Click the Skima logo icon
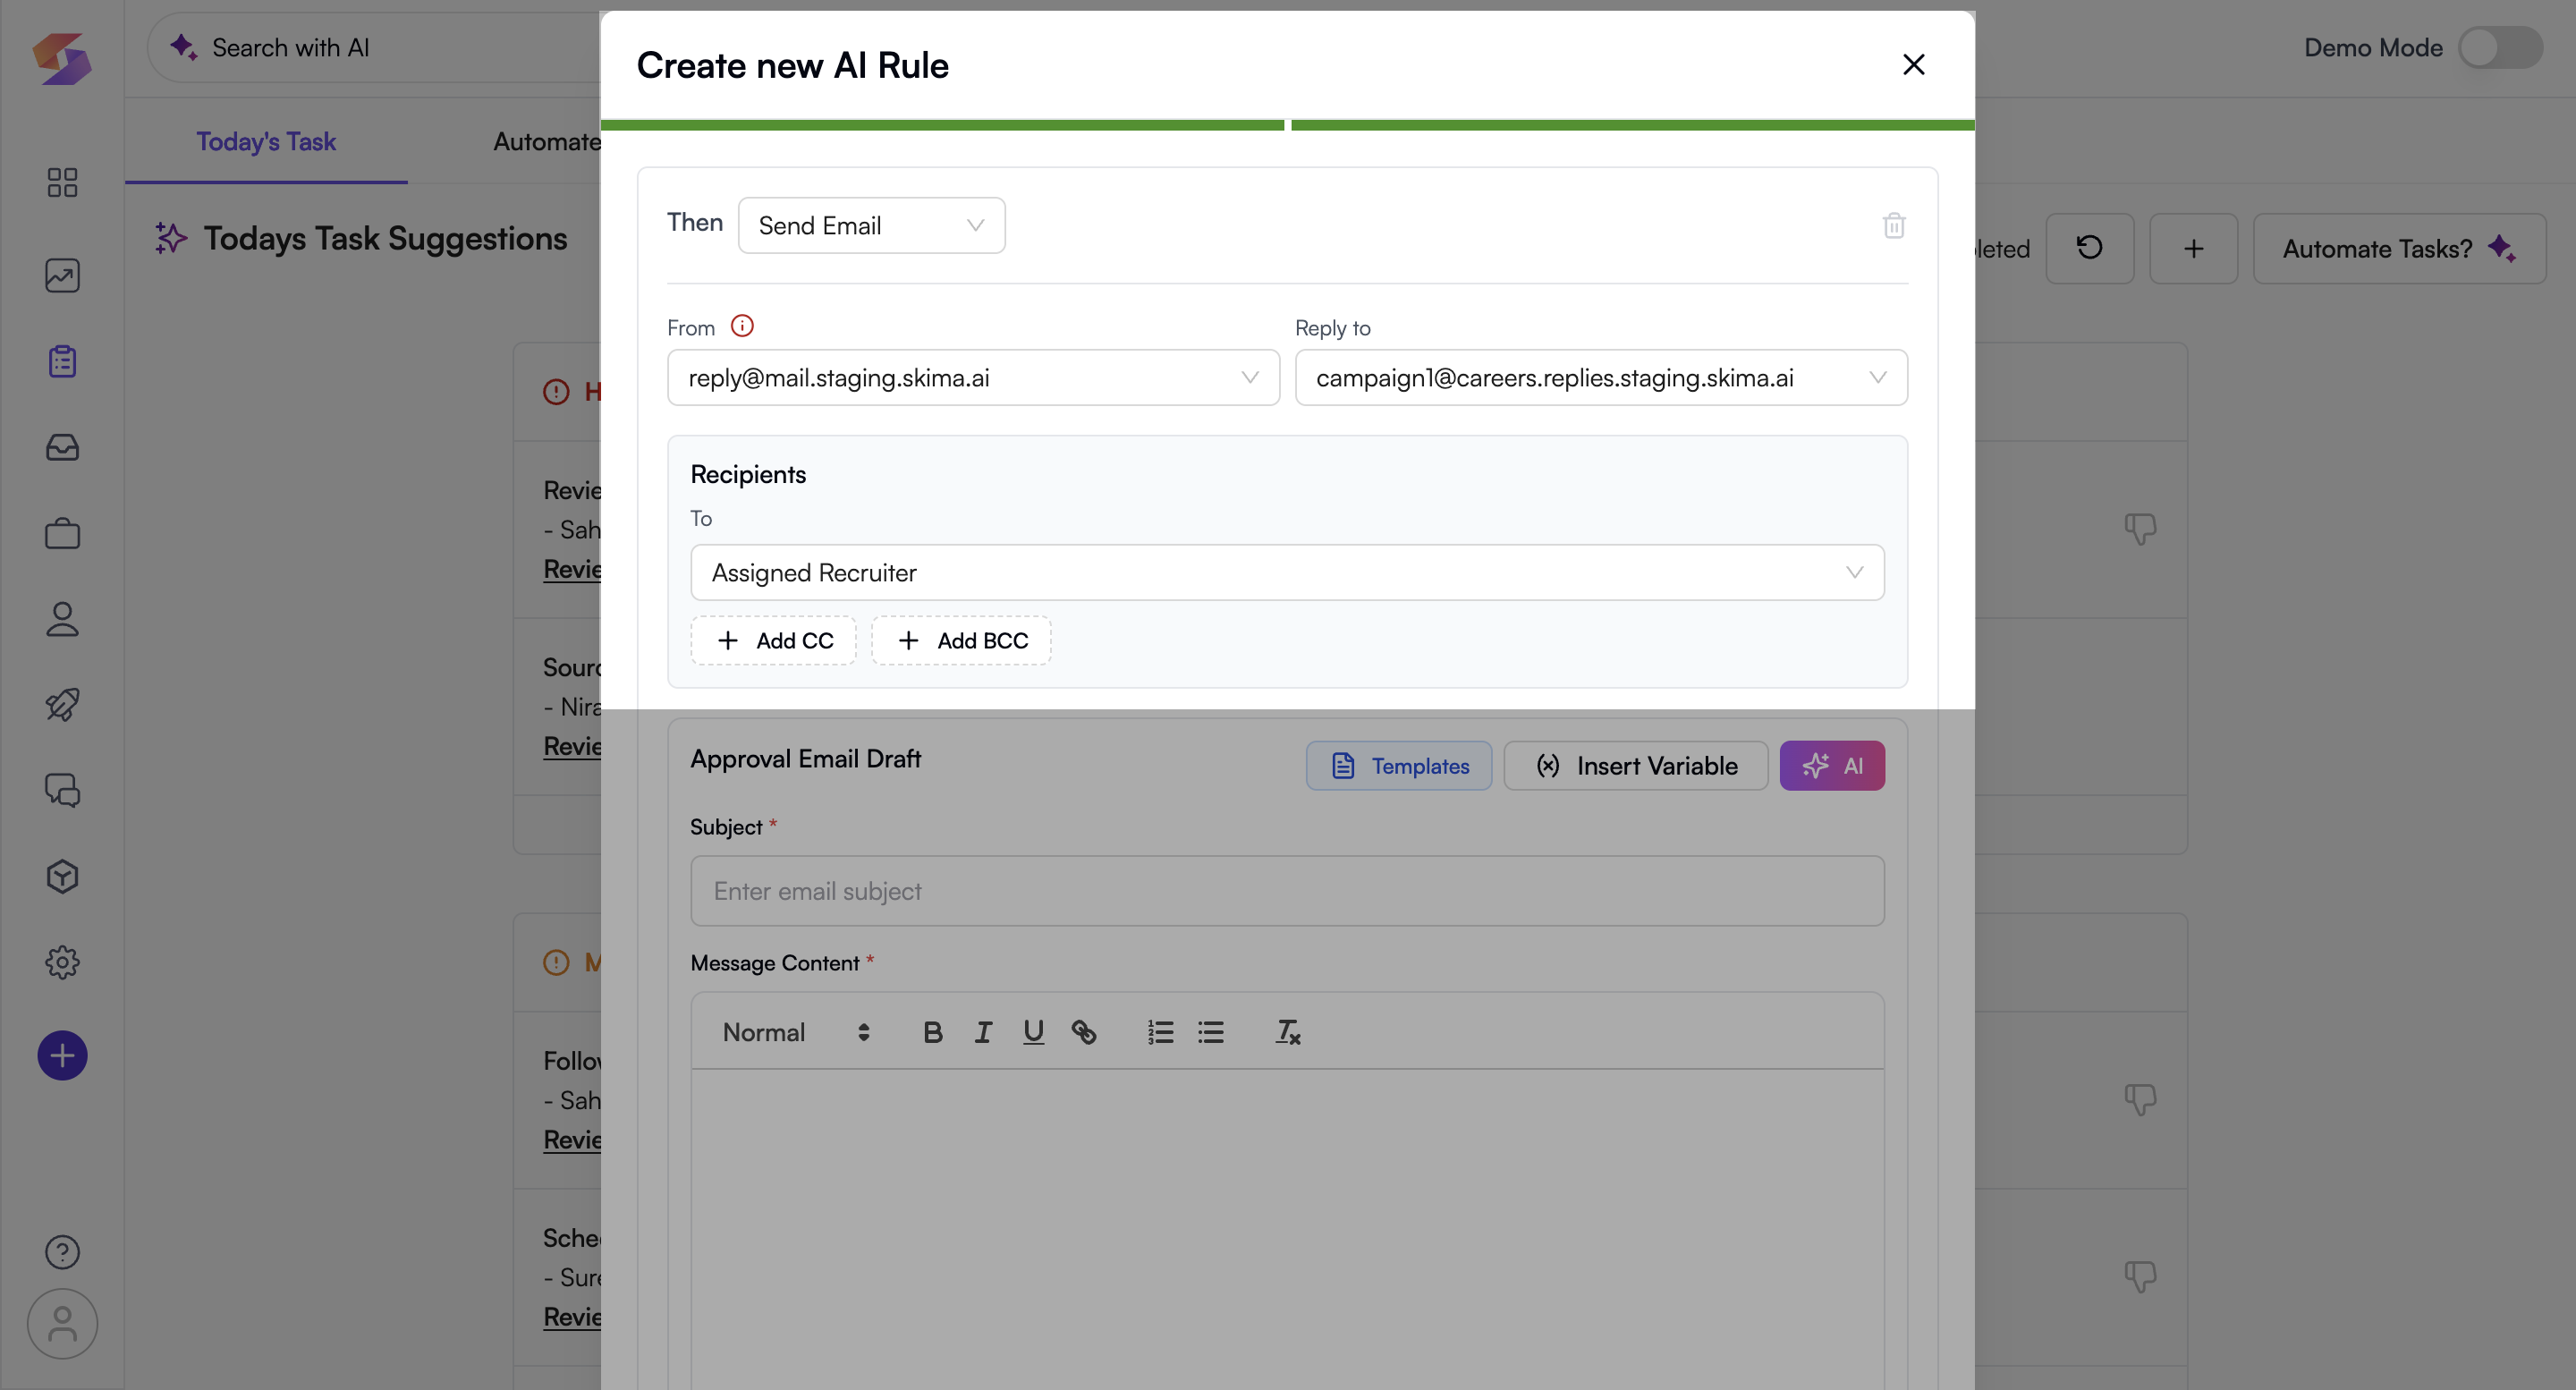This screenshot has height=1390, width=2576. [62, 58]
